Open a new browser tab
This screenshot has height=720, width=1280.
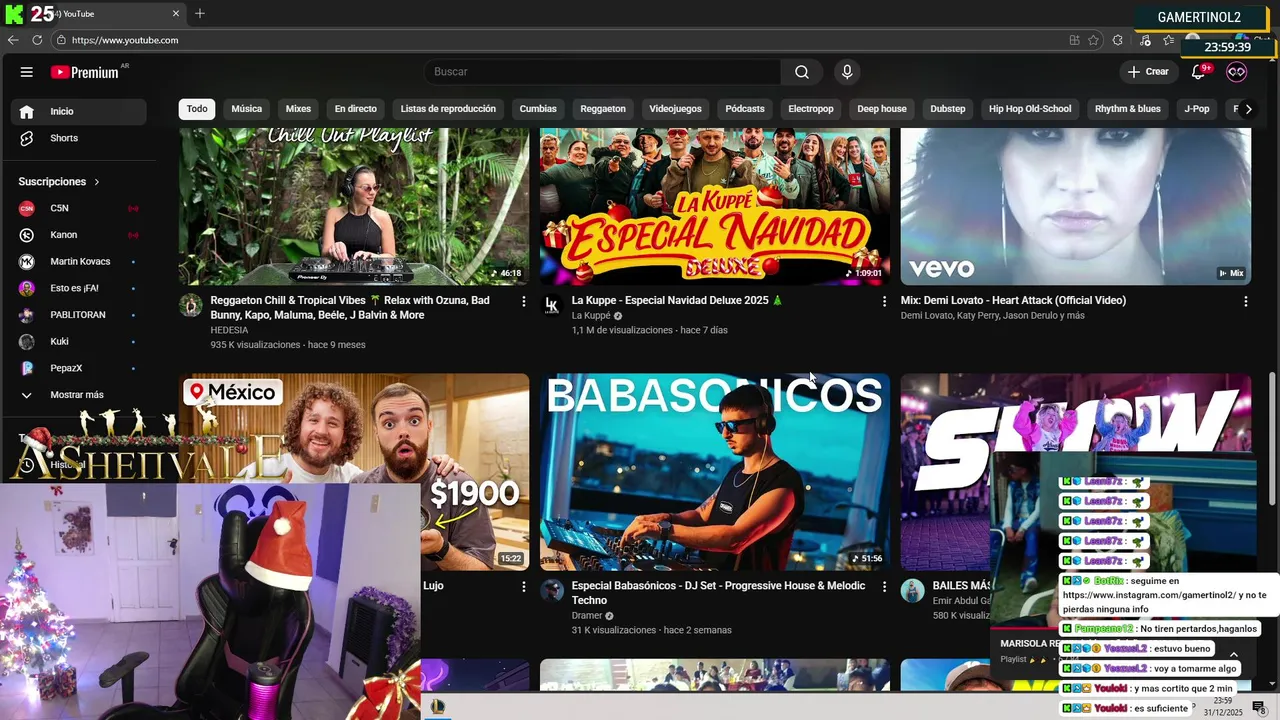(200, 13)
